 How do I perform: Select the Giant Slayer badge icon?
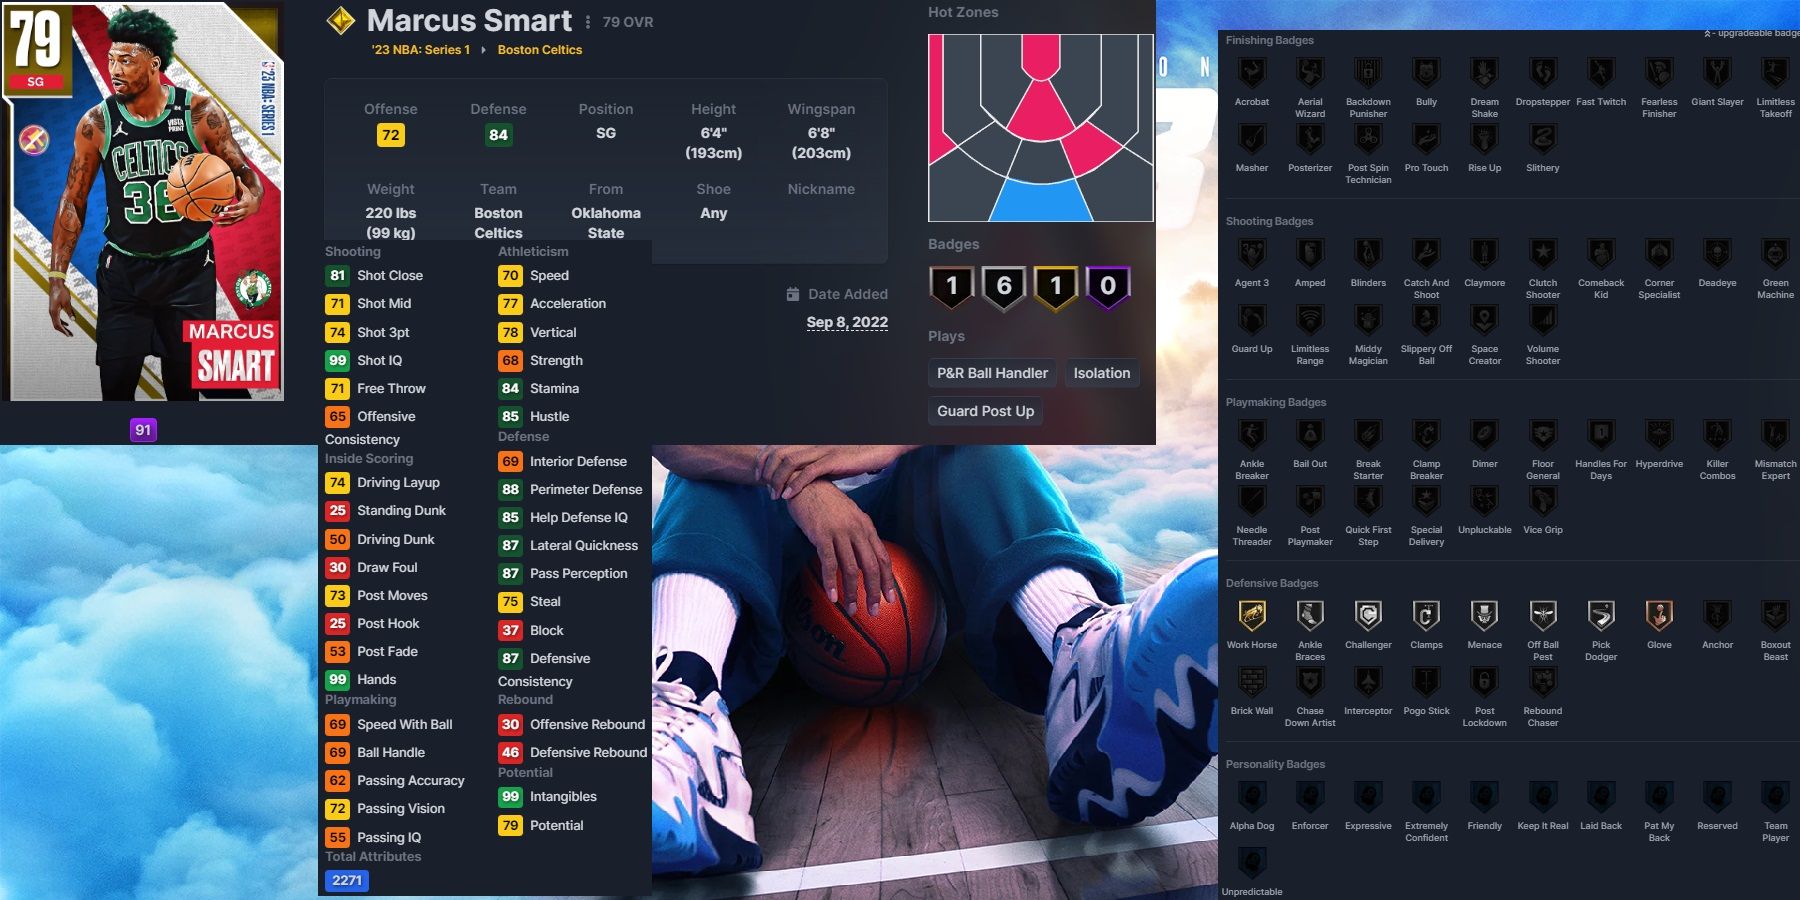pyautogui.click(x=1717, y=72)
